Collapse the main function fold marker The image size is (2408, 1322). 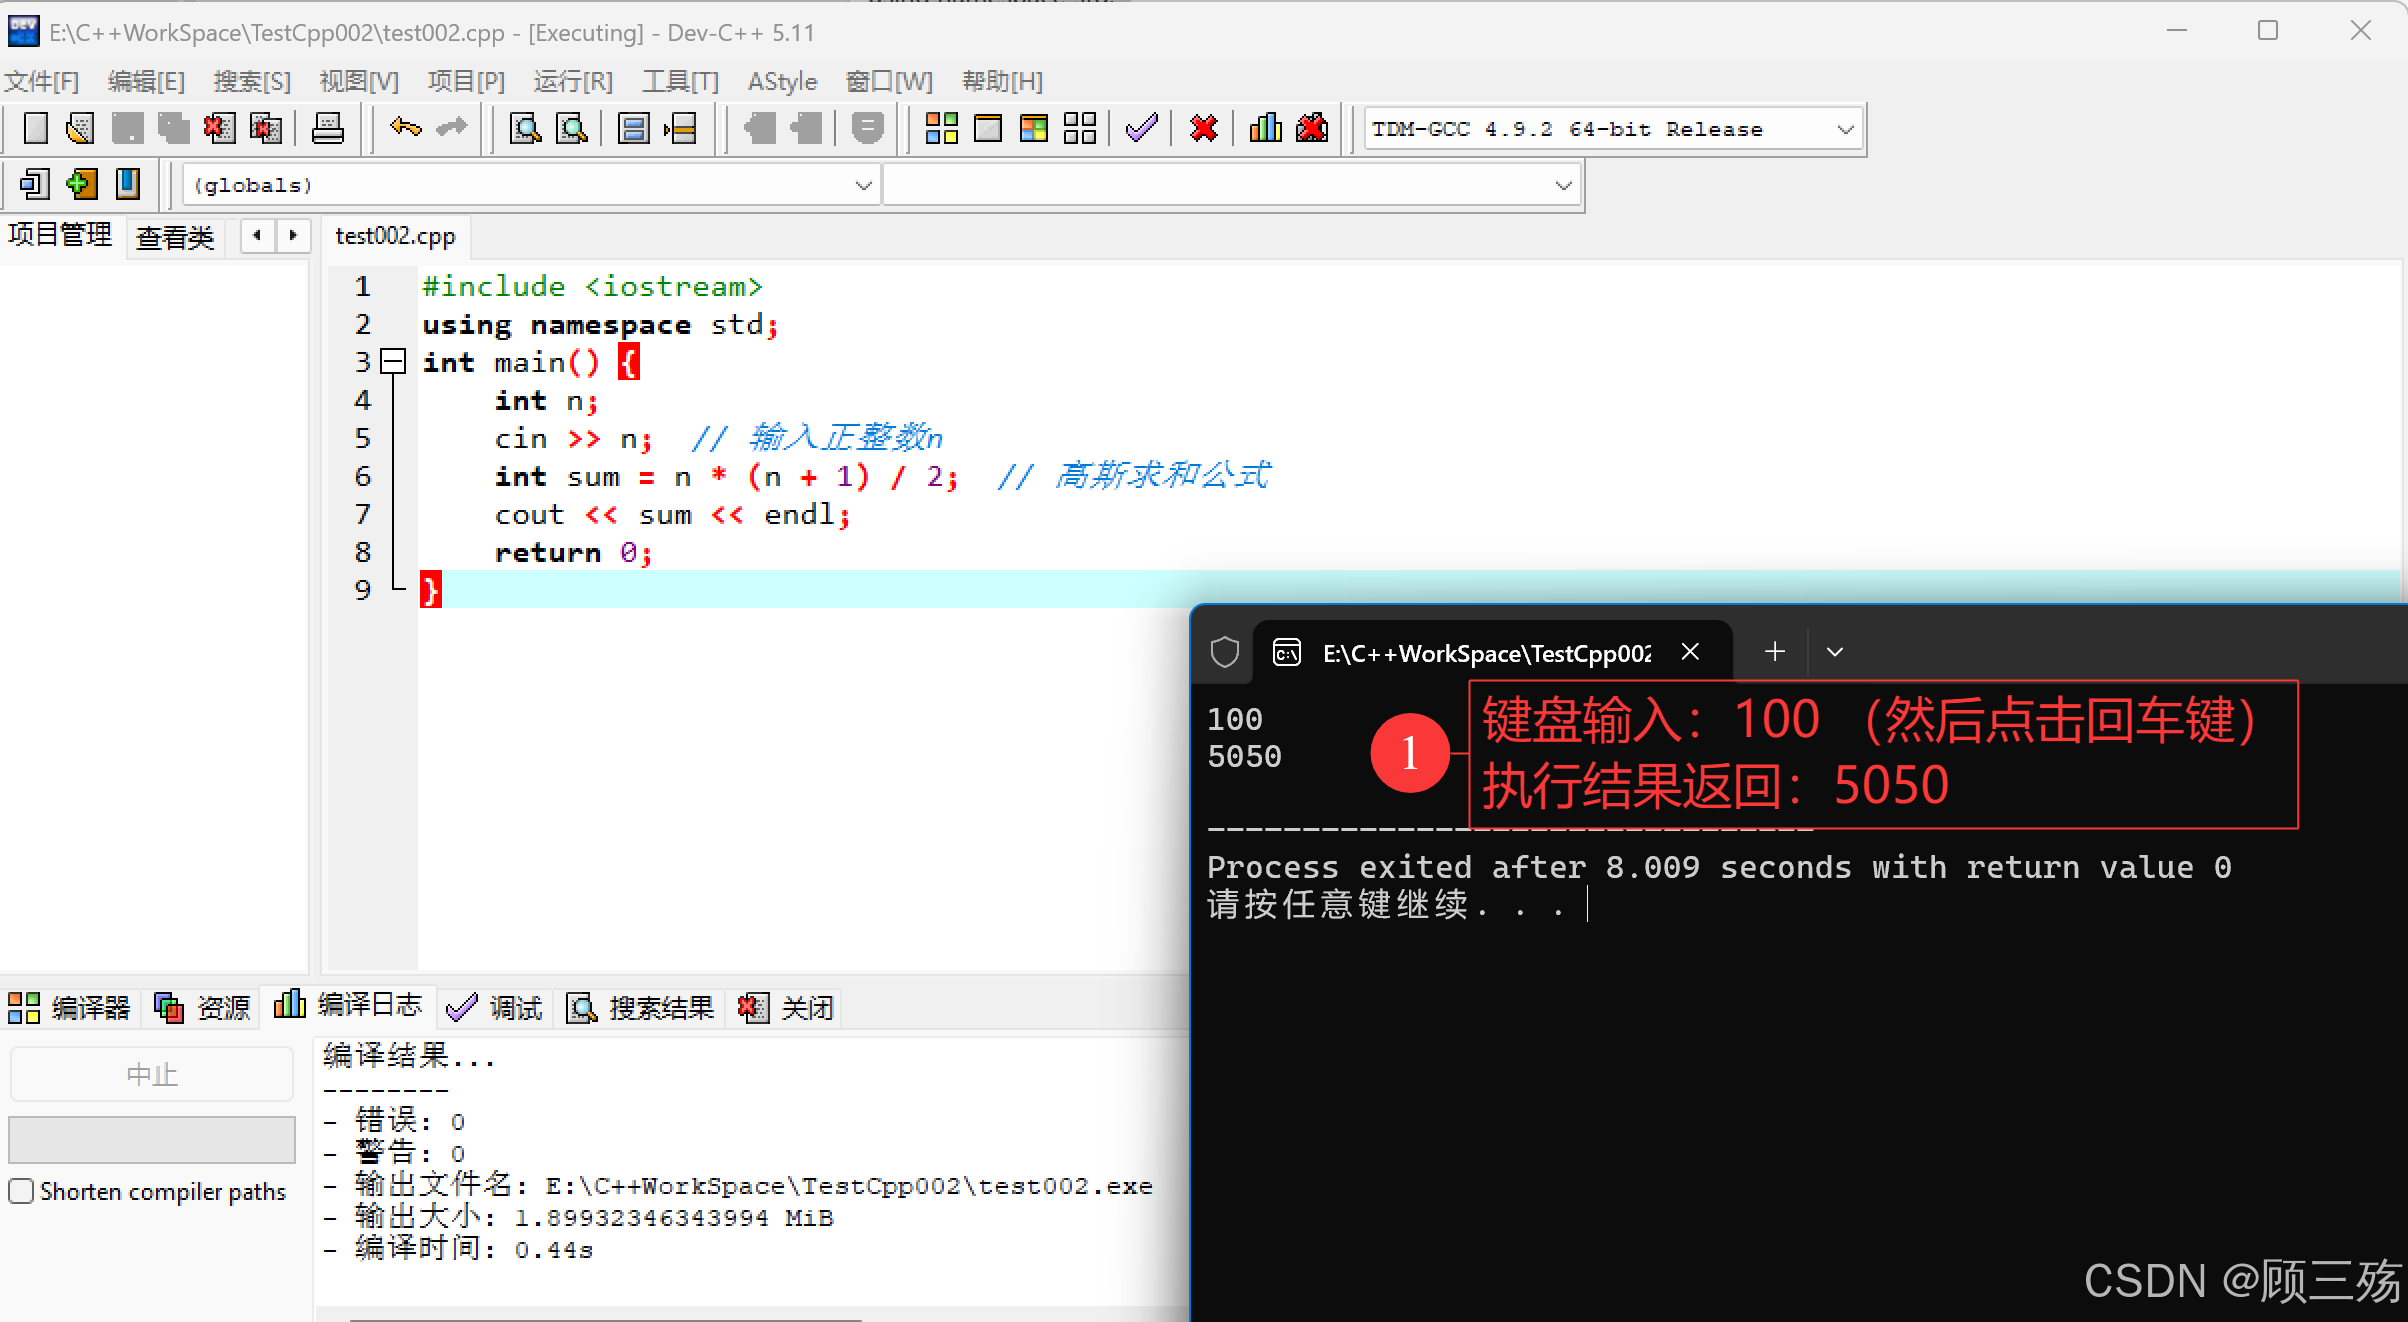[394, 361]
